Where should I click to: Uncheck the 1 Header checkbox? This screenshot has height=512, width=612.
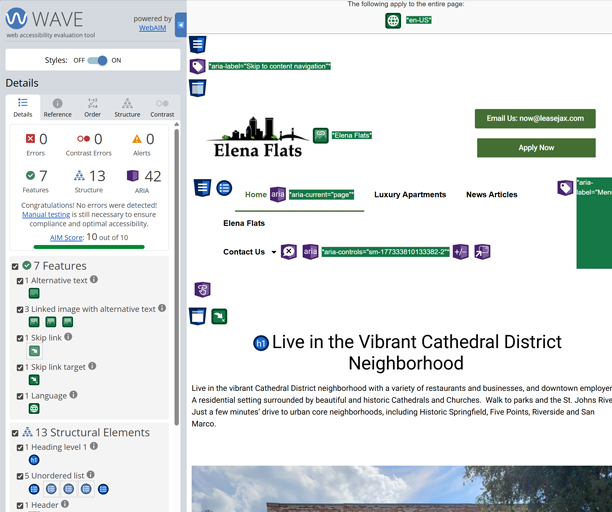(x=20, y=505)
